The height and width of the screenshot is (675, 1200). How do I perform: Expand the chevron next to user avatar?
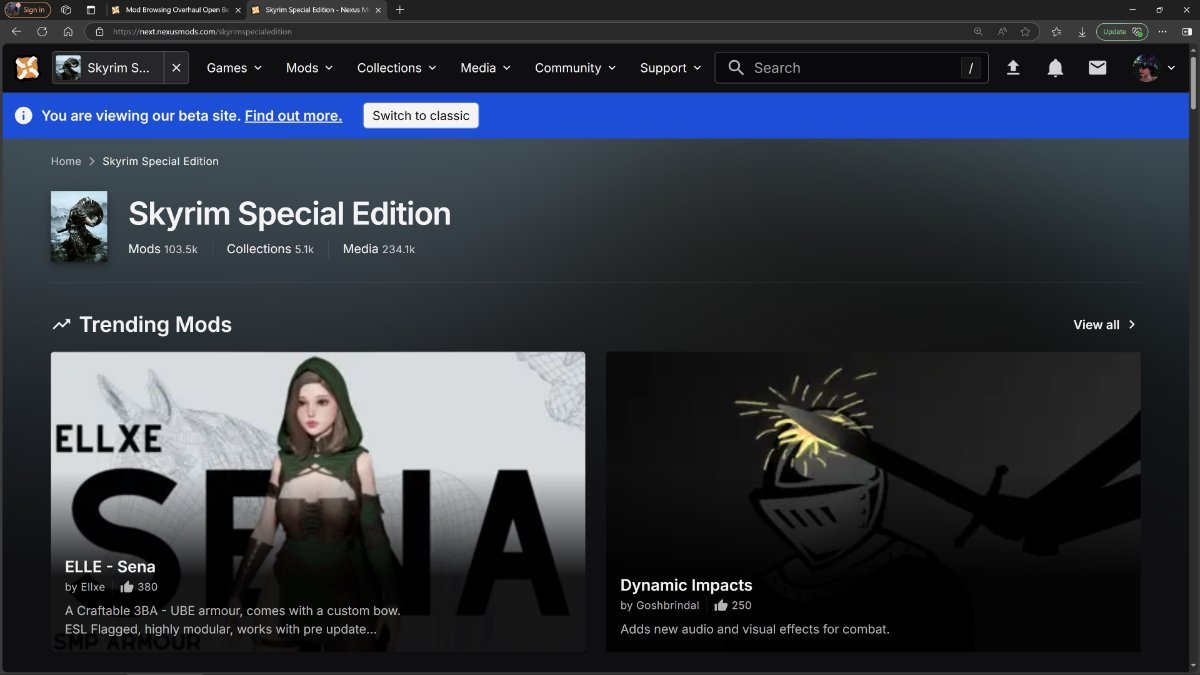(1171, 68)
